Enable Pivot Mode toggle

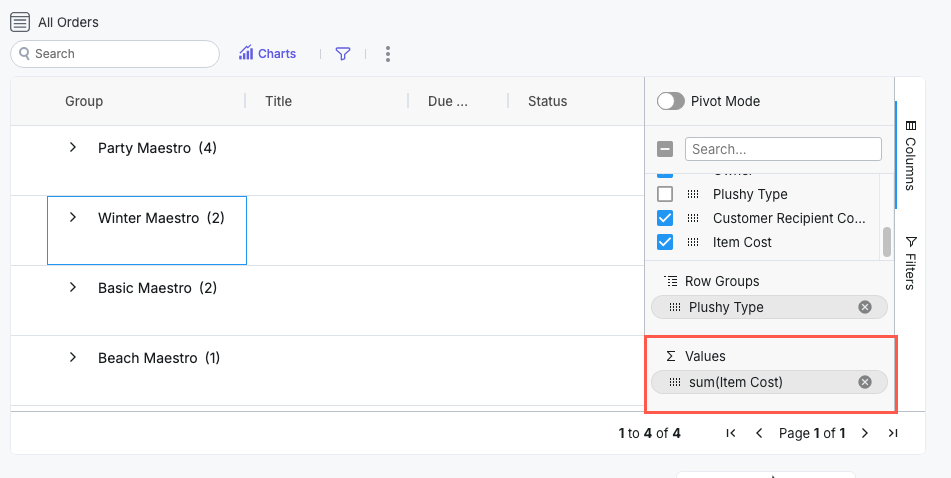coord(671,101)
